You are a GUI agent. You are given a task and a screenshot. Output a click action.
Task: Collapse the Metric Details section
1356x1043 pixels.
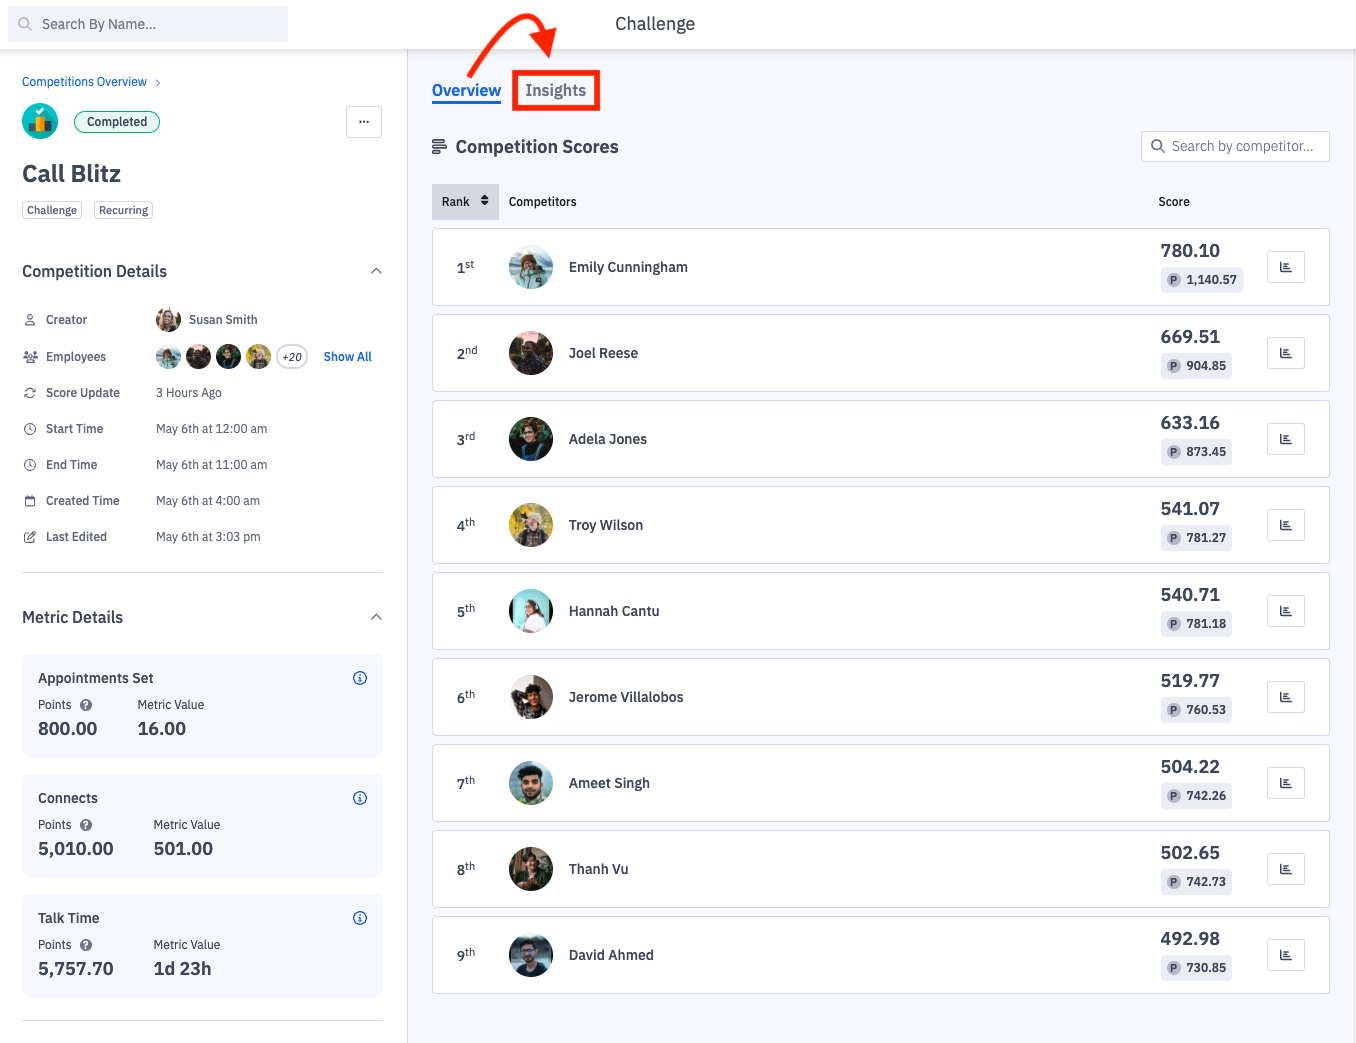[x=376, y=617]
